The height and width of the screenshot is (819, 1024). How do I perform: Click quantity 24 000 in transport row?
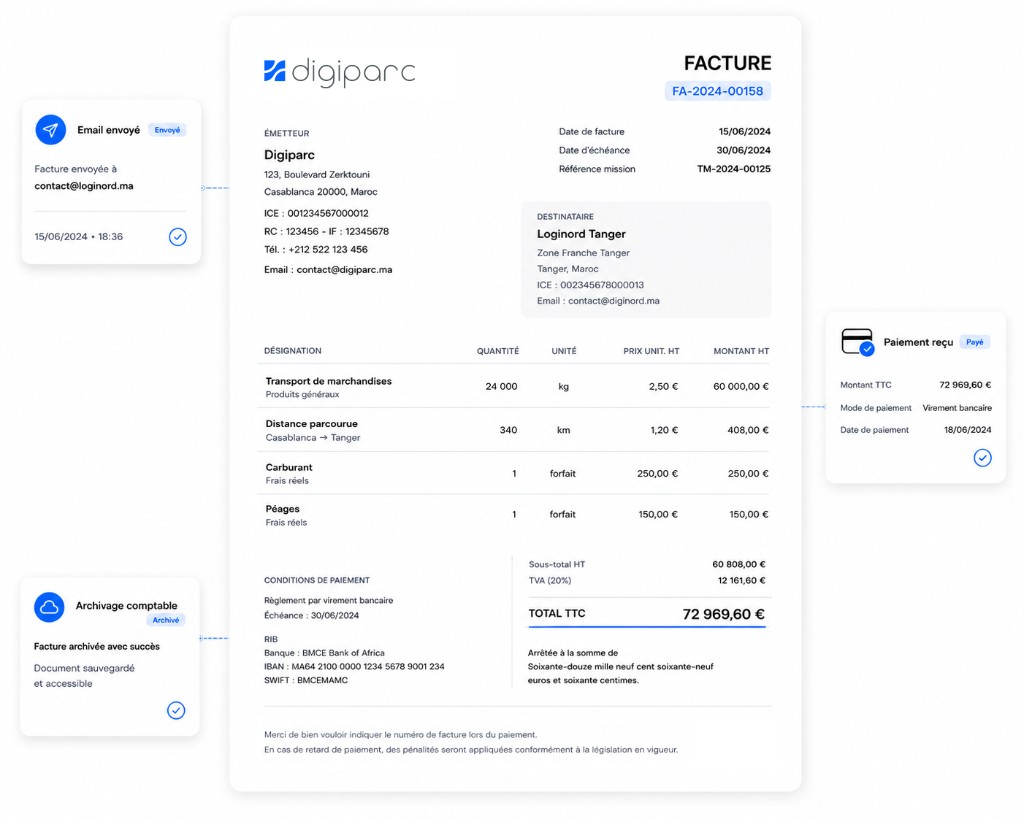[502, 387]
